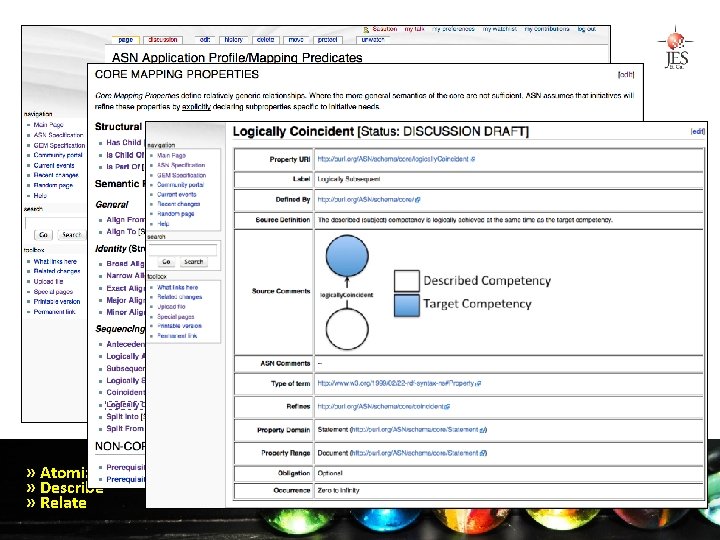Open the Split From property link
The width and height of the screenshot is (720, 540).
(125, 428)
